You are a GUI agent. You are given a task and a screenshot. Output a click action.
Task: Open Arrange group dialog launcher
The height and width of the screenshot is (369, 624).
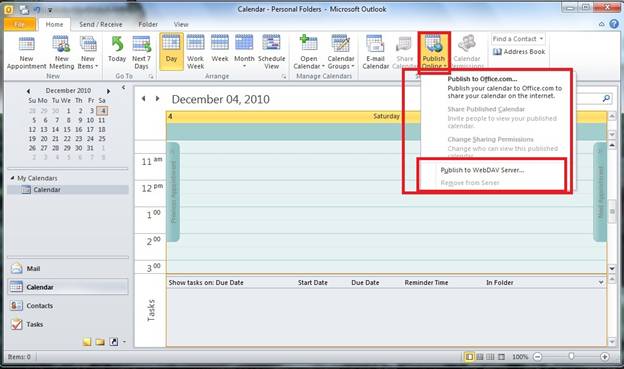(x=284, y=76)
